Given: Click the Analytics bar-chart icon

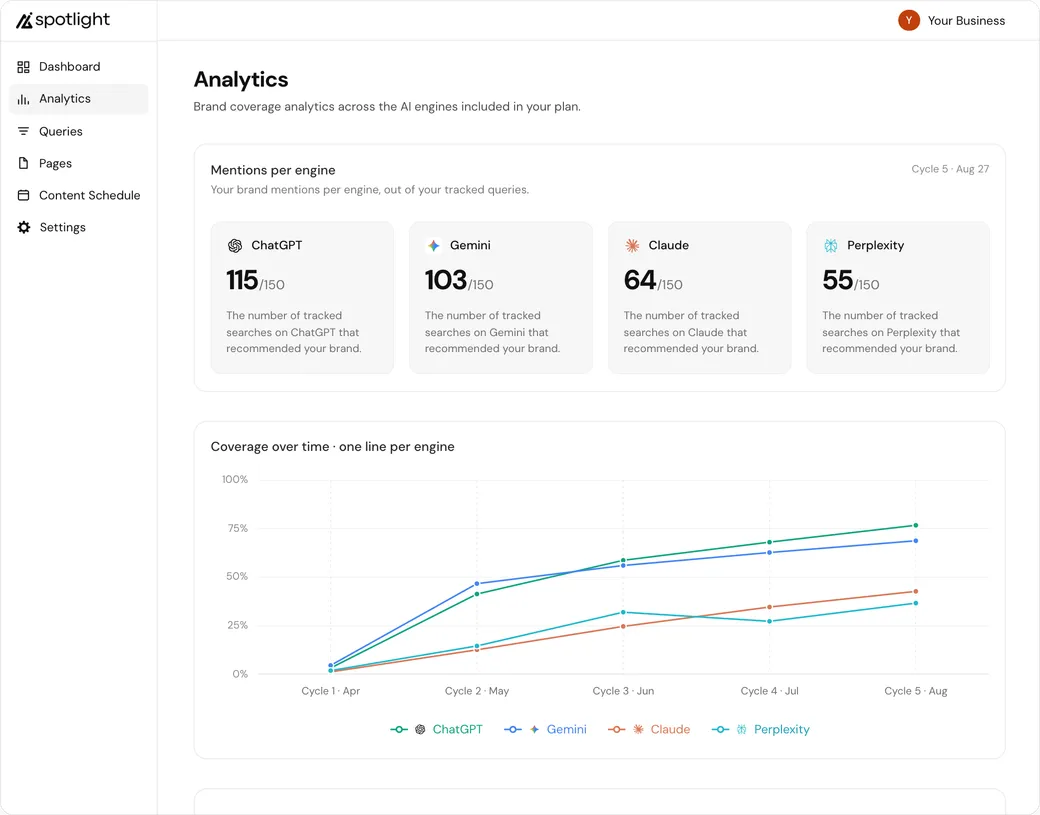Looking at the screenshot, I should pos(23,99).
